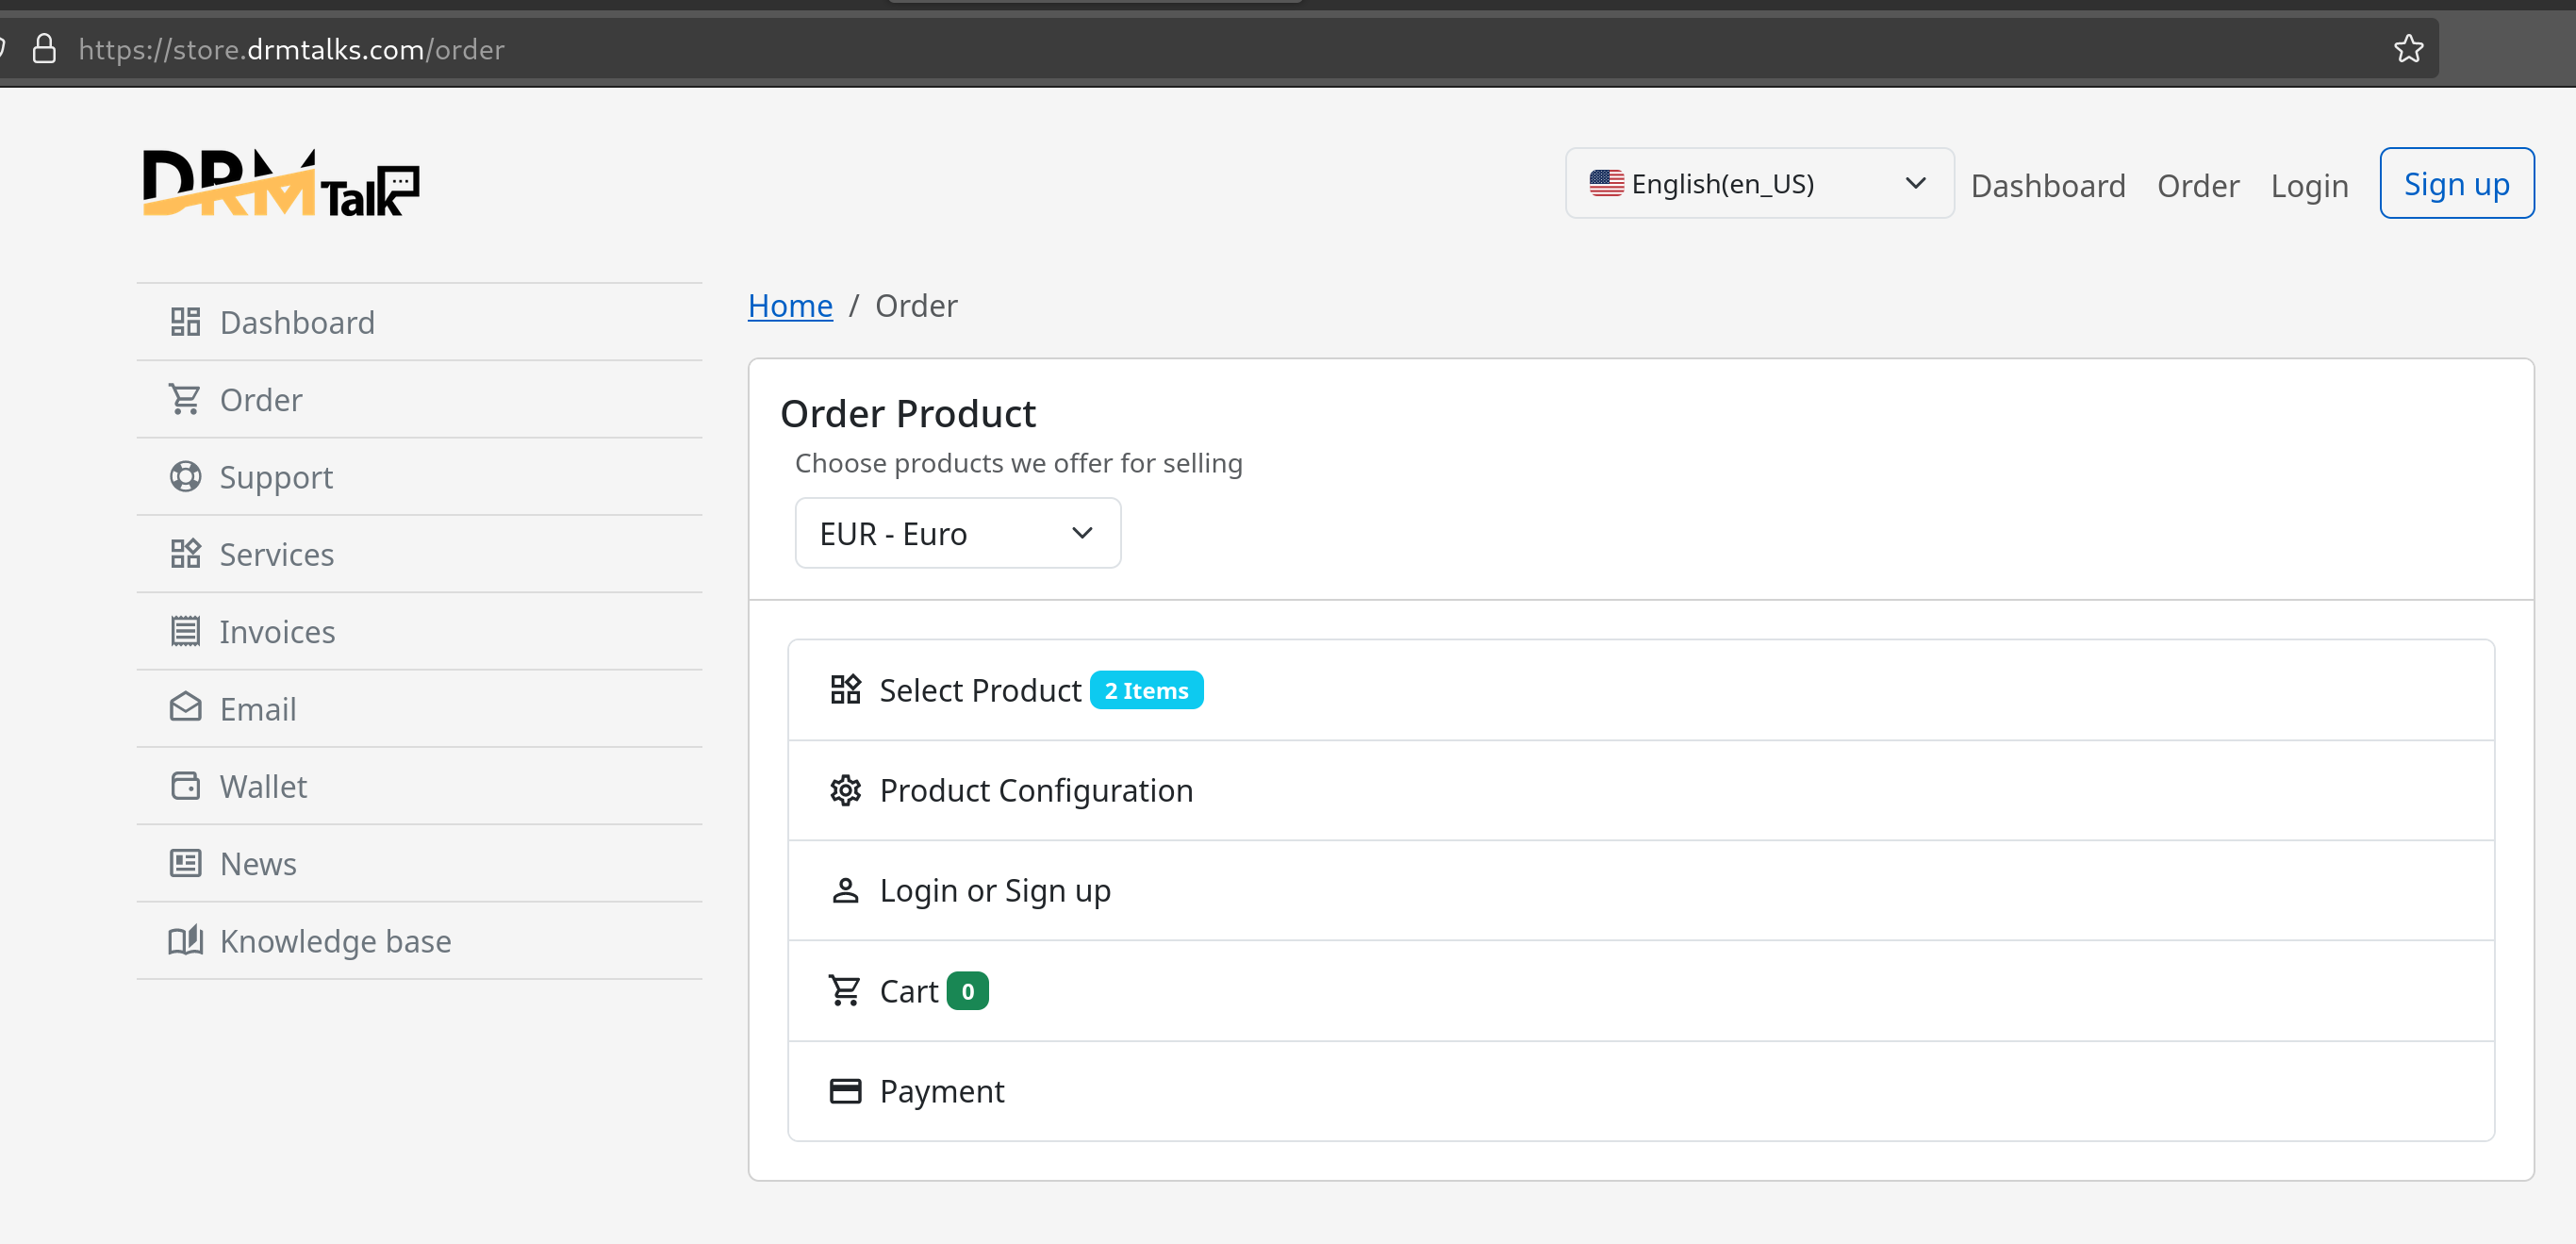
Task: Open Services in the sidebar menu
Action: coord(276,554)
